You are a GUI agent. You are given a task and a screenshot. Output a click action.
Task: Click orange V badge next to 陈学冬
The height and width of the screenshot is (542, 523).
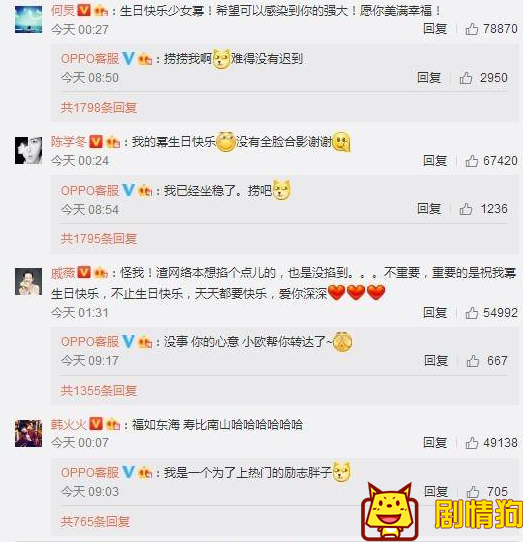96,142
